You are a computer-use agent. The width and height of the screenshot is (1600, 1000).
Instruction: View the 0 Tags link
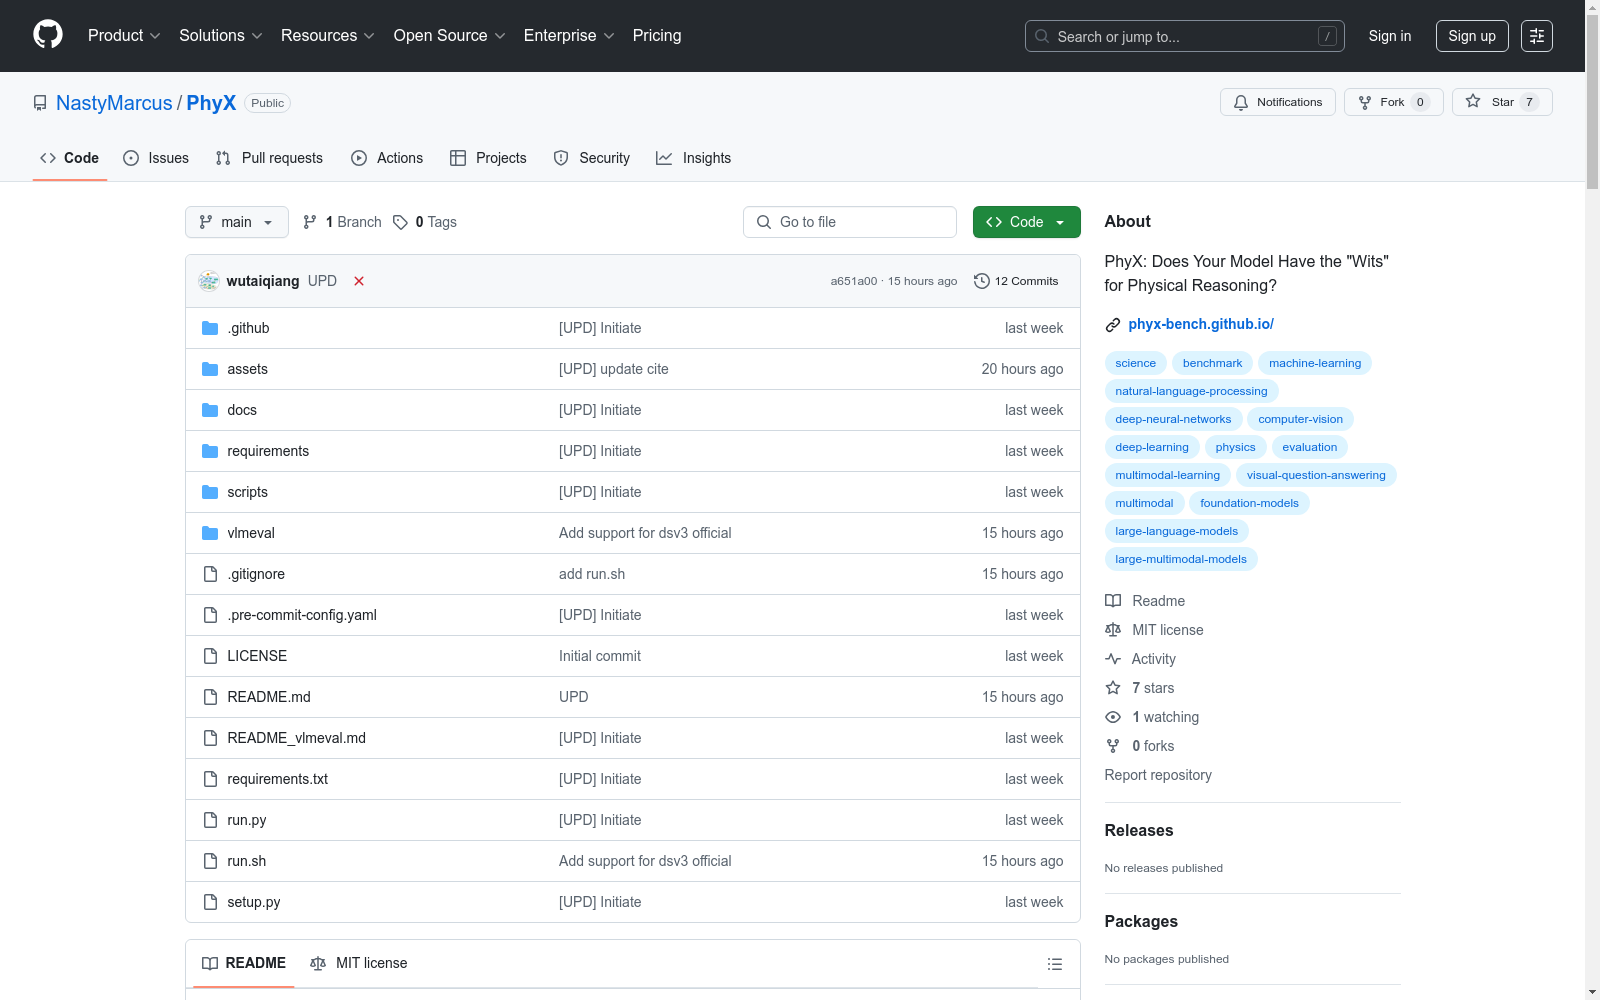coord(425,222)
